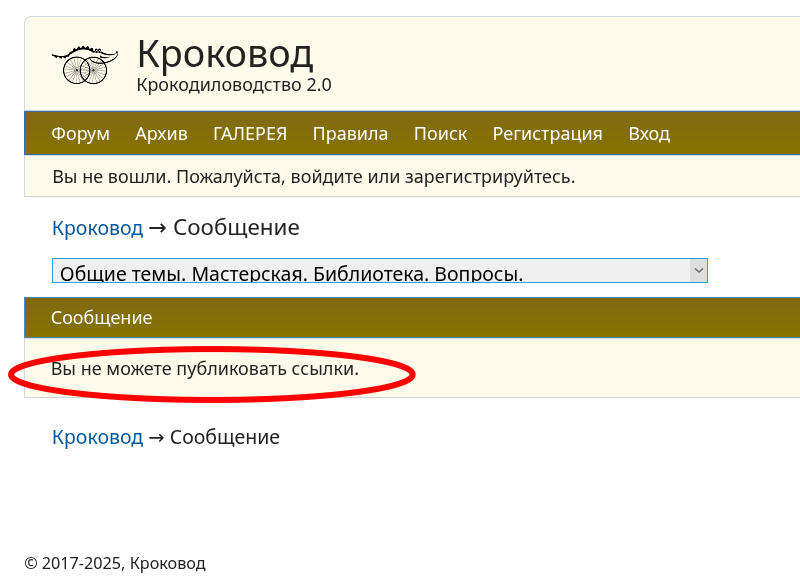Select Правила in the navigation bar
The height and width of the screenshot is (588, 800).
click(350, 134)
